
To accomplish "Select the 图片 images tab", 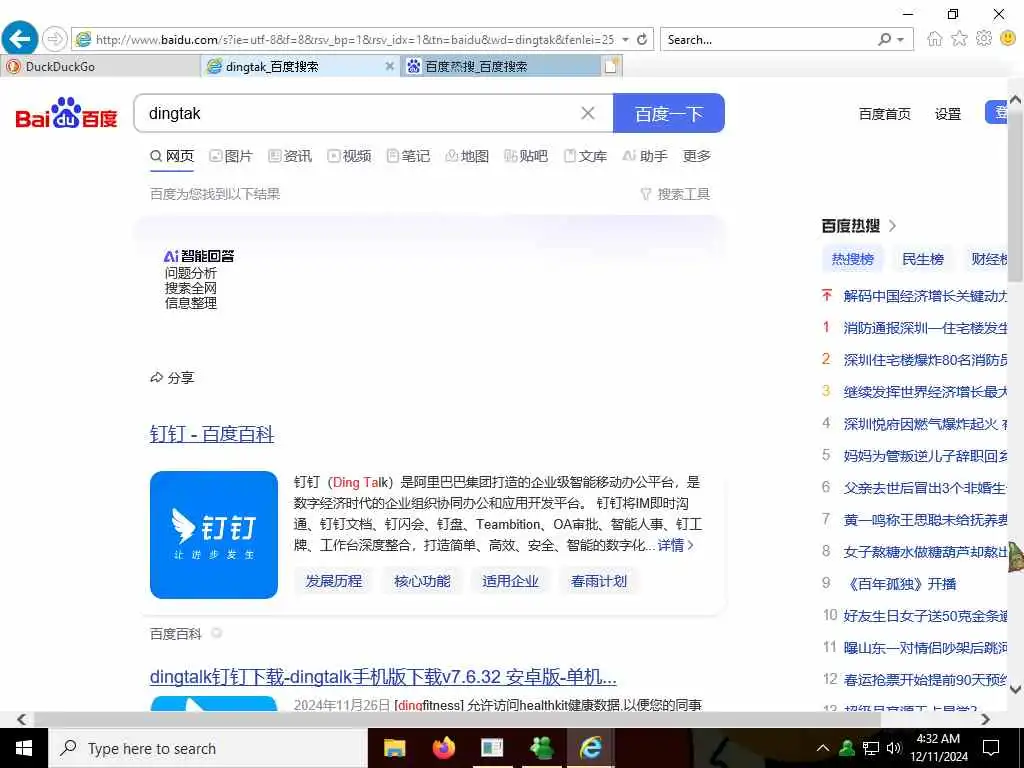I will 231,156.
